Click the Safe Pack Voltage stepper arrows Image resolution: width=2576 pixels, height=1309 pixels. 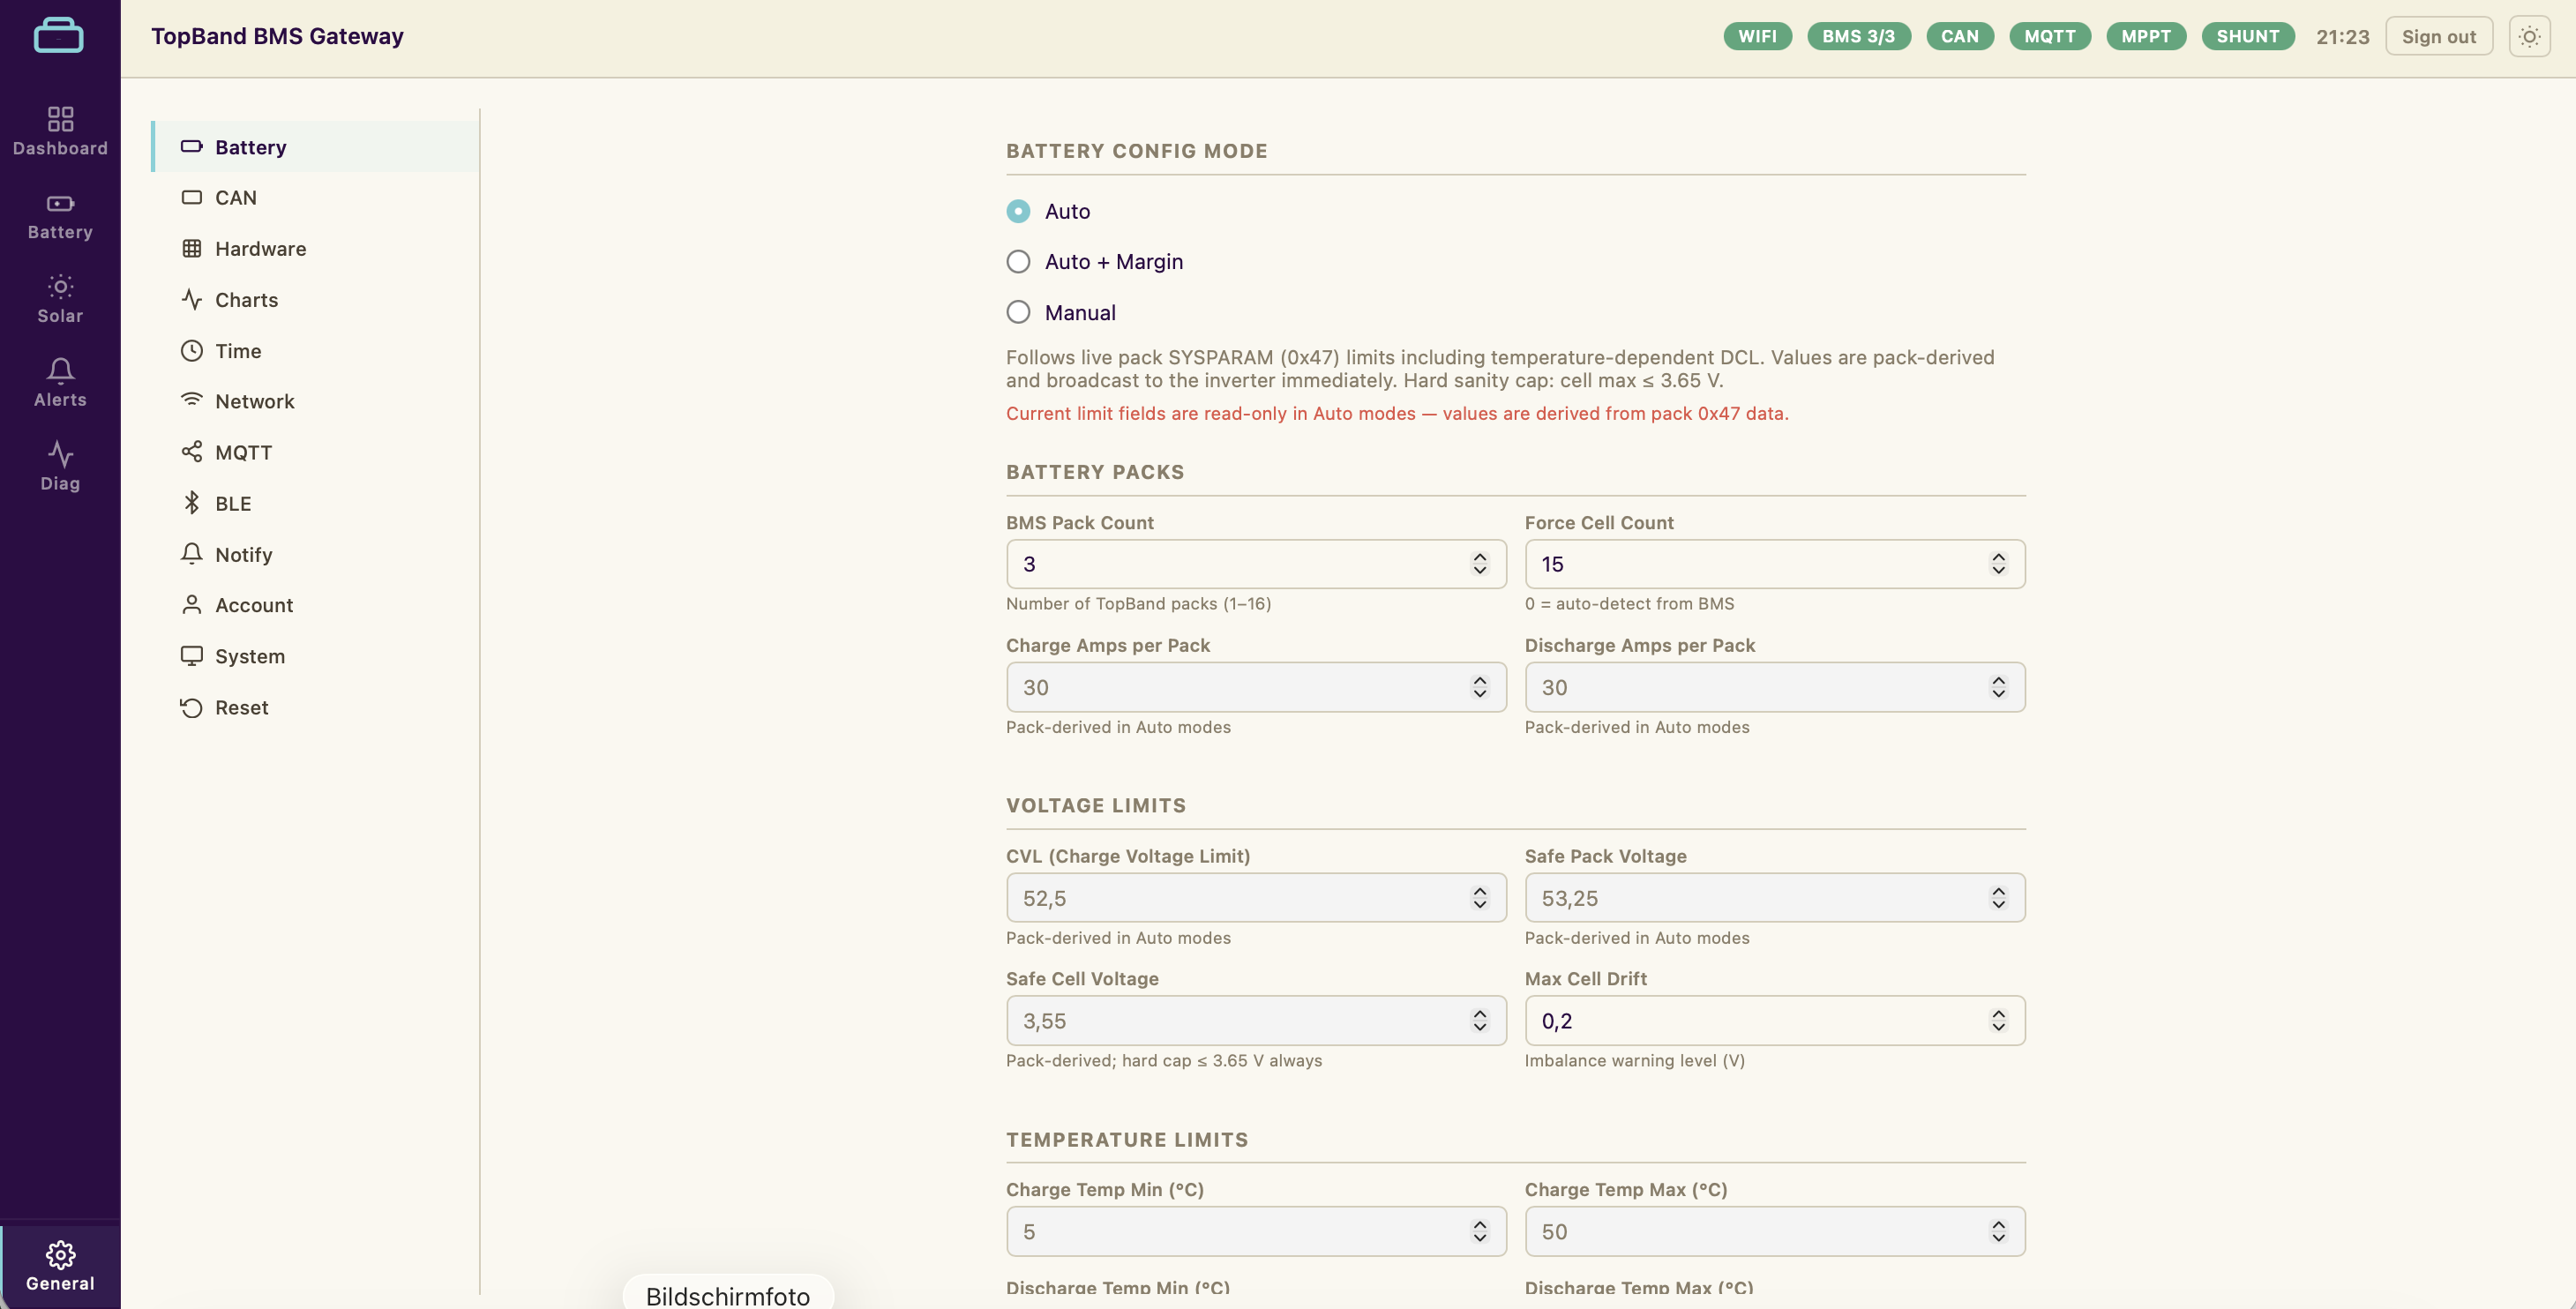coord(1998,898)
